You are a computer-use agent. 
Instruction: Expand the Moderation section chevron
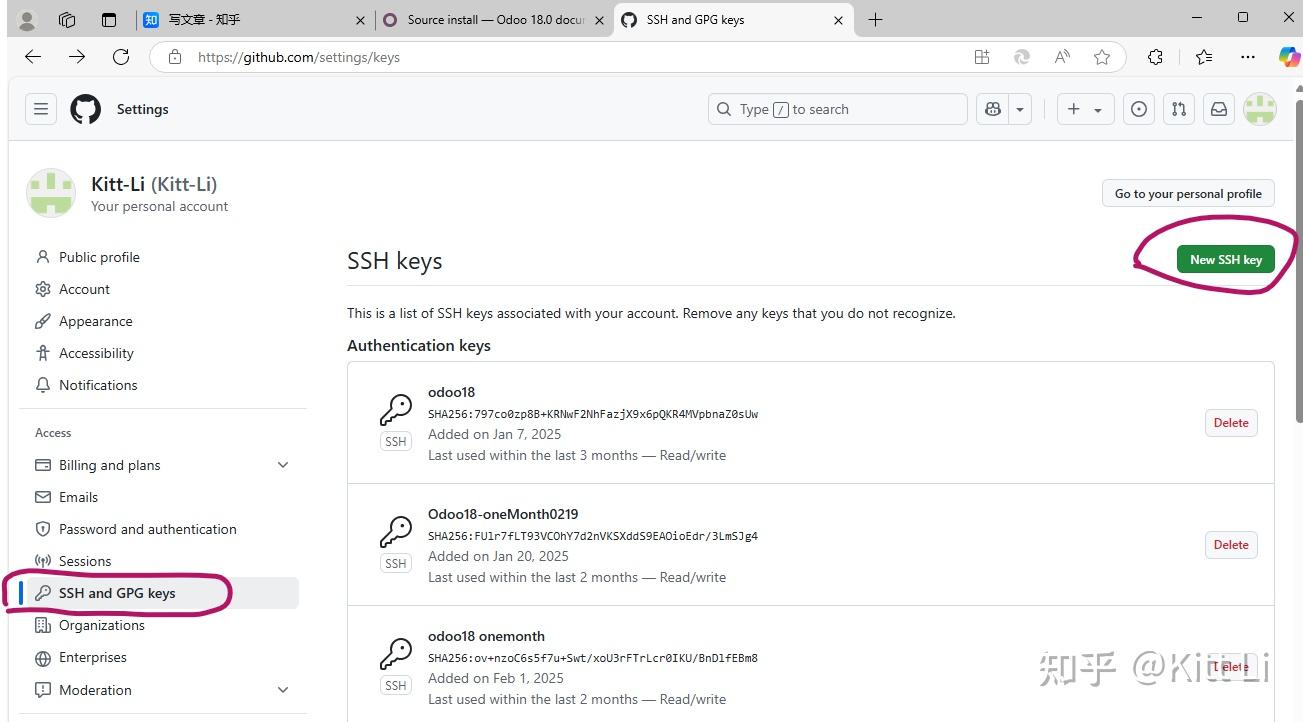tap(283, 690)
